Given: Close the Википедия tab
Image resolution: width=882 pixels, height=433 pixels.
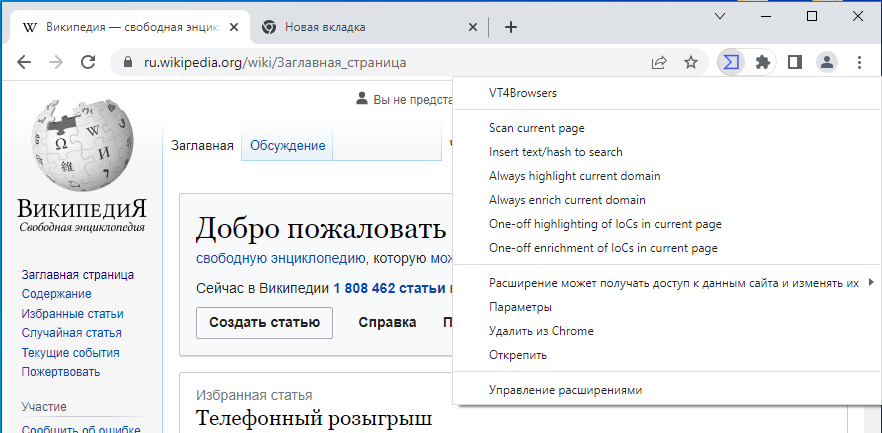Looking at the screenshot, I should coord(235,27).
